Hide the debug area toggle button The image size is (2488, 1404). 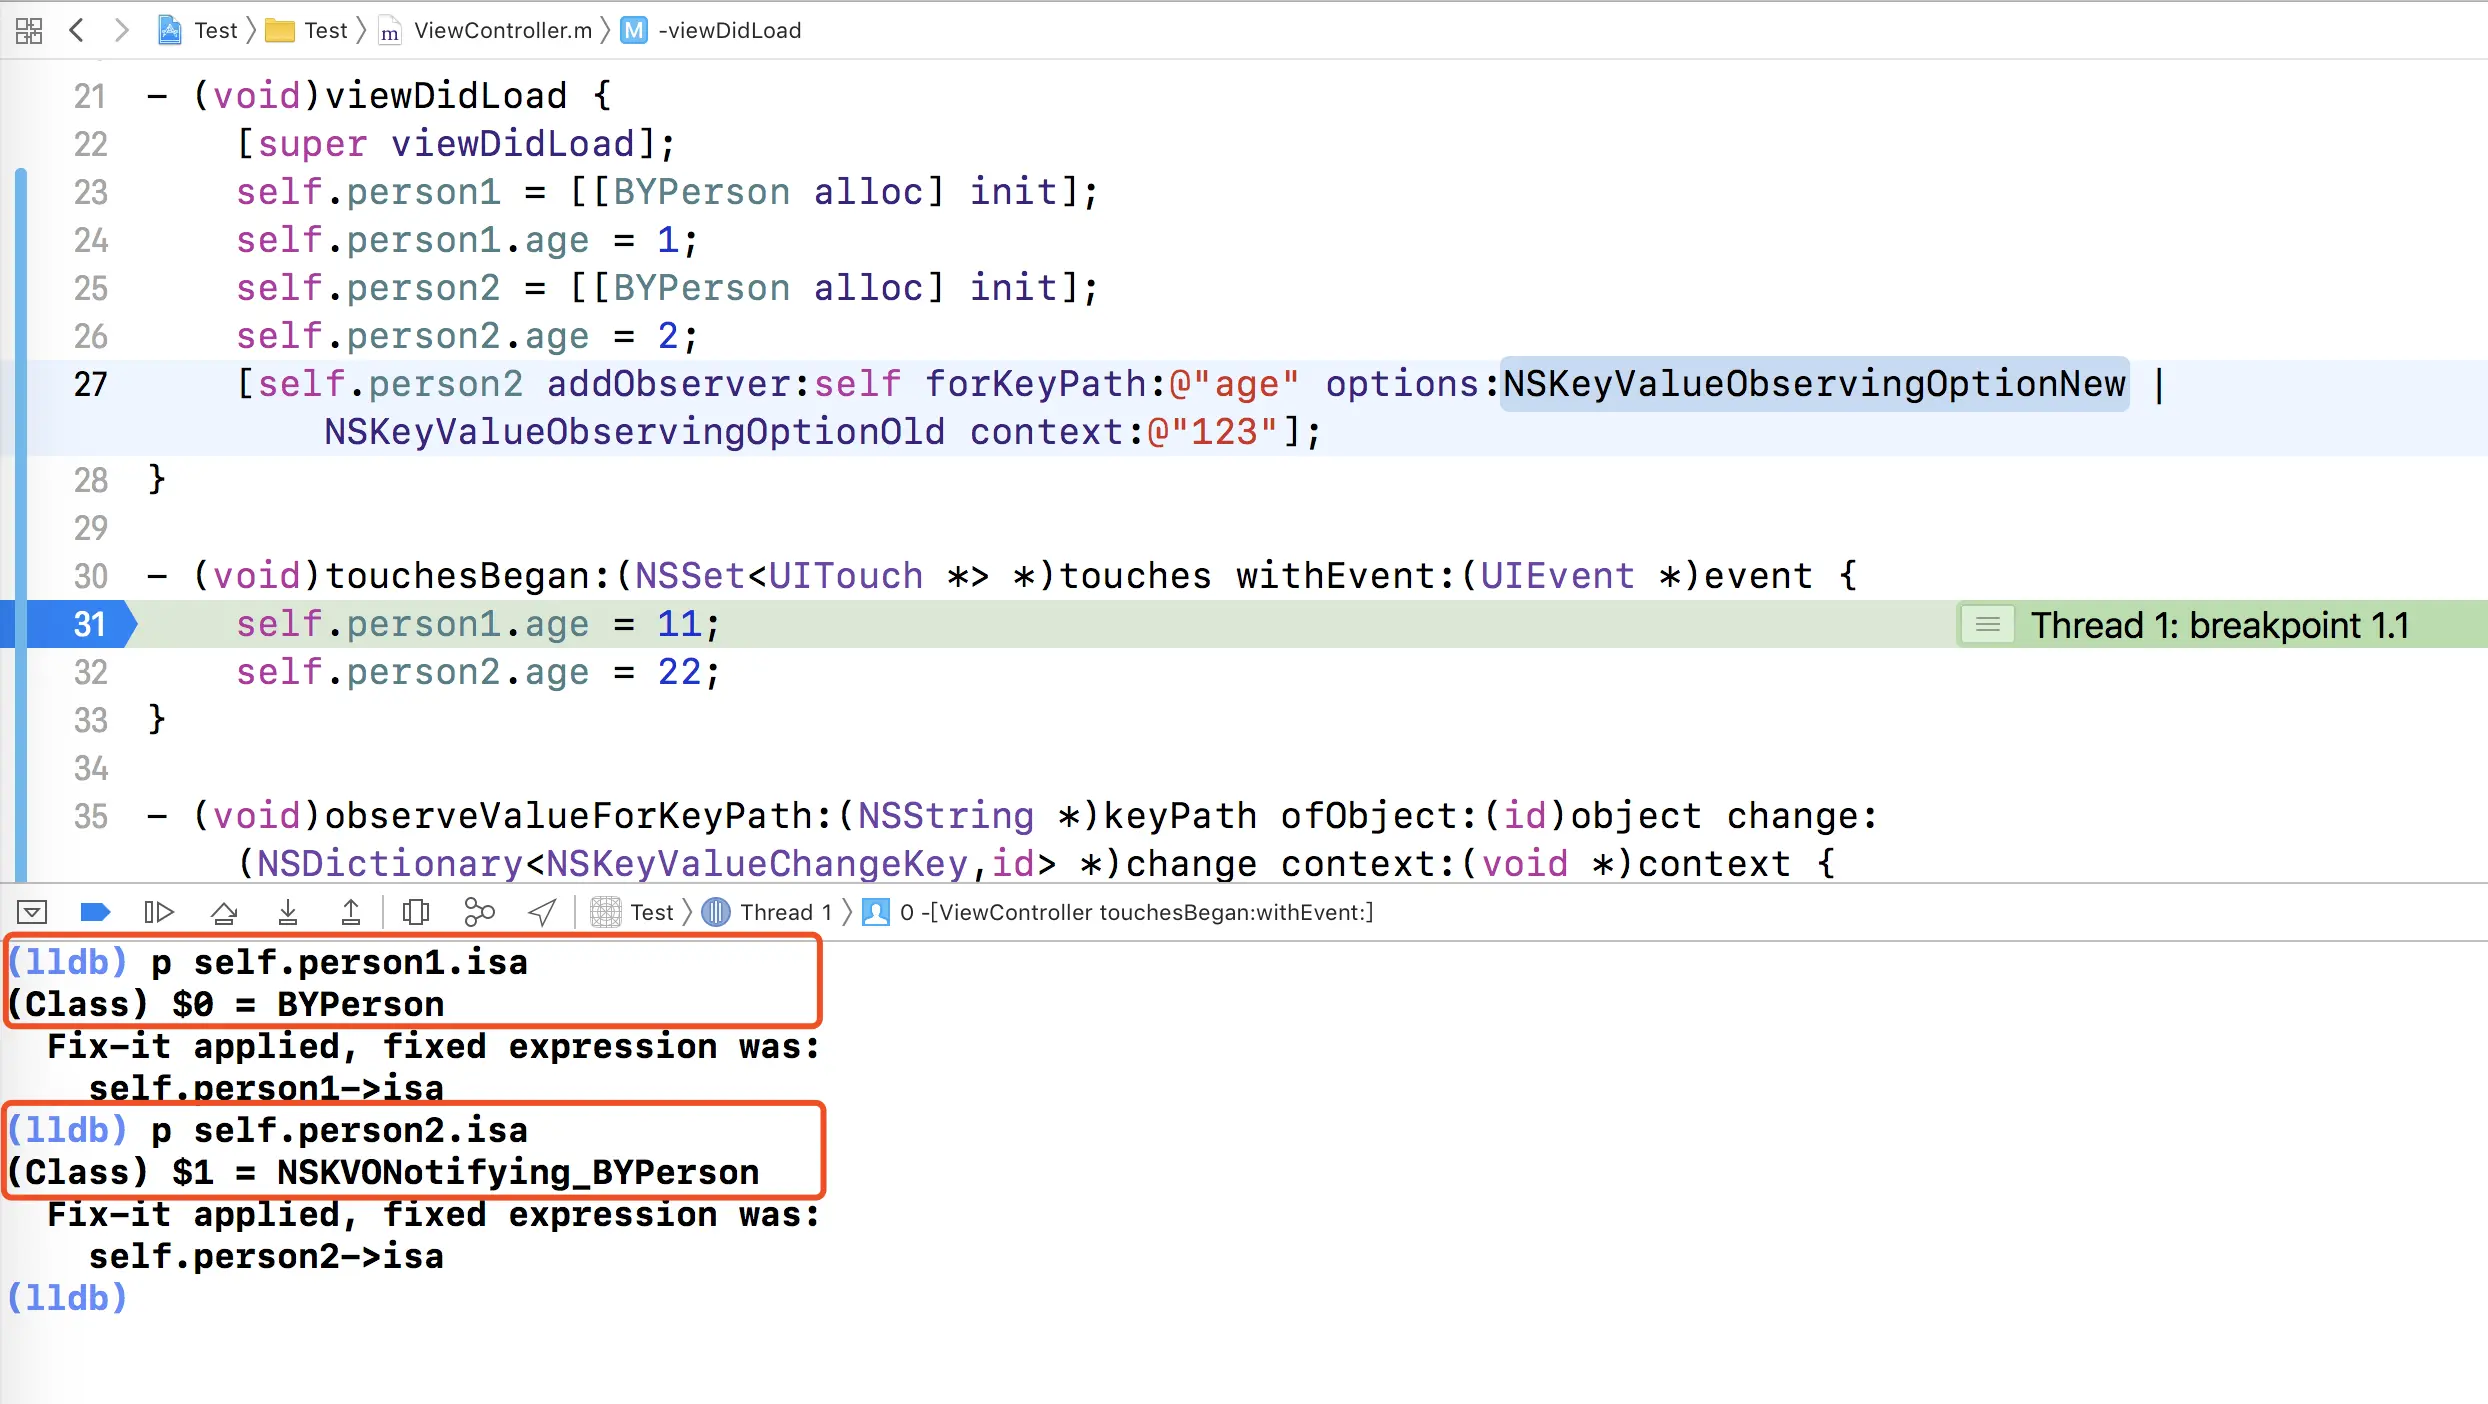coord(32,912)
